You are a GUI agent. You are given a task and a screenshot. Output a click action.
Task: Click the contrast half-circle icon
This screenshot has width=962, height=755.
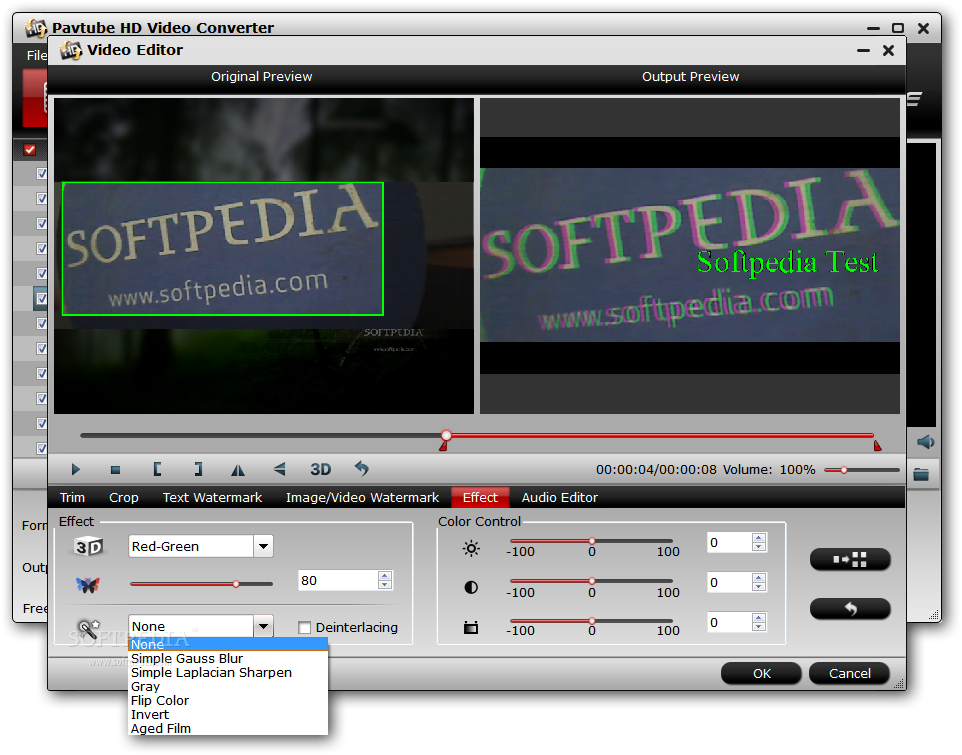471,588
